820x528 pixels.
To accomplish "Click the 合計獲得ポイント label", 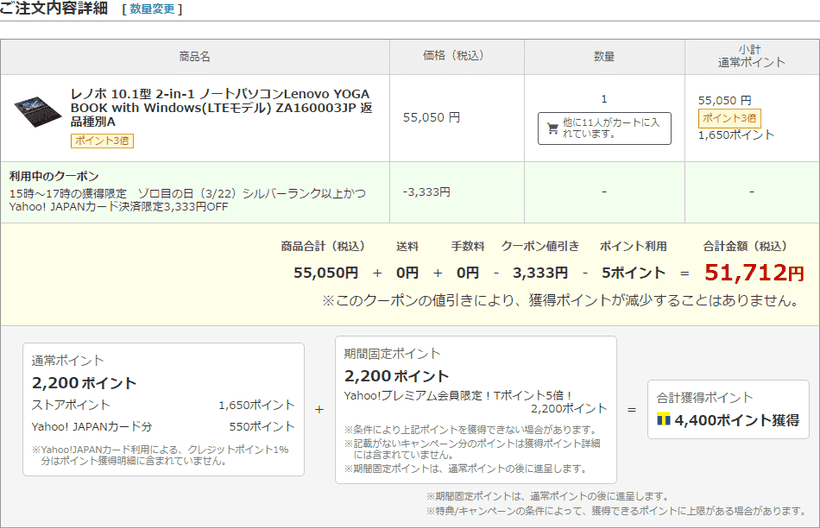I will tap(704, 398).
